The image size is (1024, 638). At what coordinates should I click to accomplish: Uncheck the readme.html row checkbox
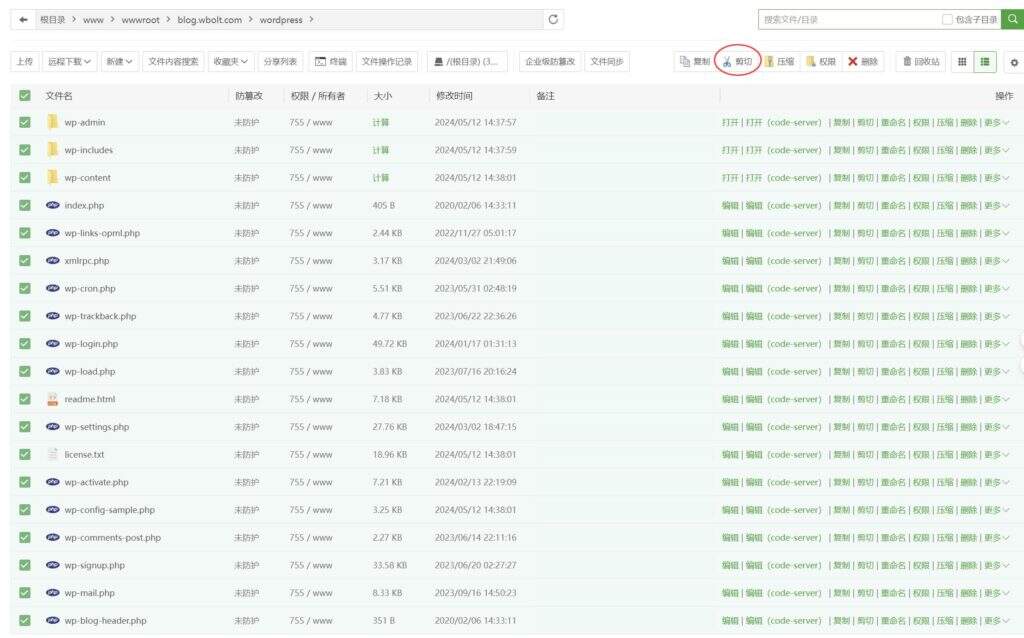(x=25, y=399)
